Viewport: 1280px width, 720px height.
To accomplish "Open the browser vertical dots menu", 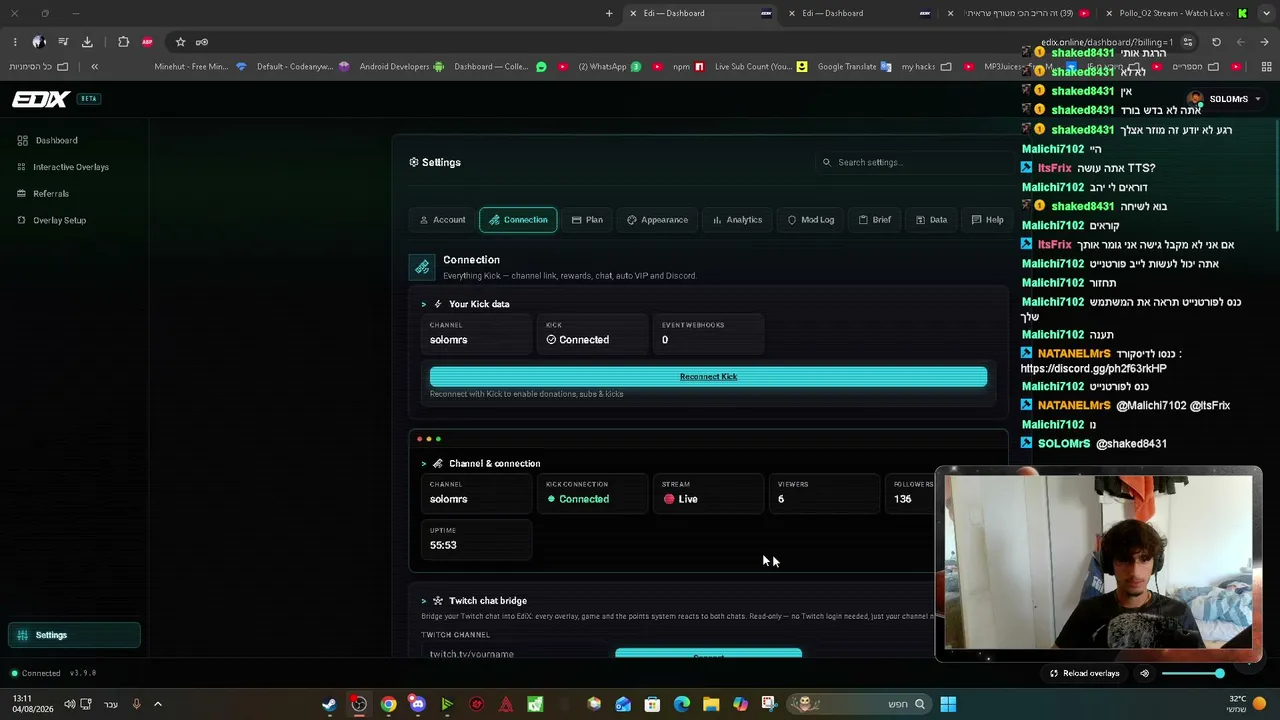I will click(x=15, y=42).
